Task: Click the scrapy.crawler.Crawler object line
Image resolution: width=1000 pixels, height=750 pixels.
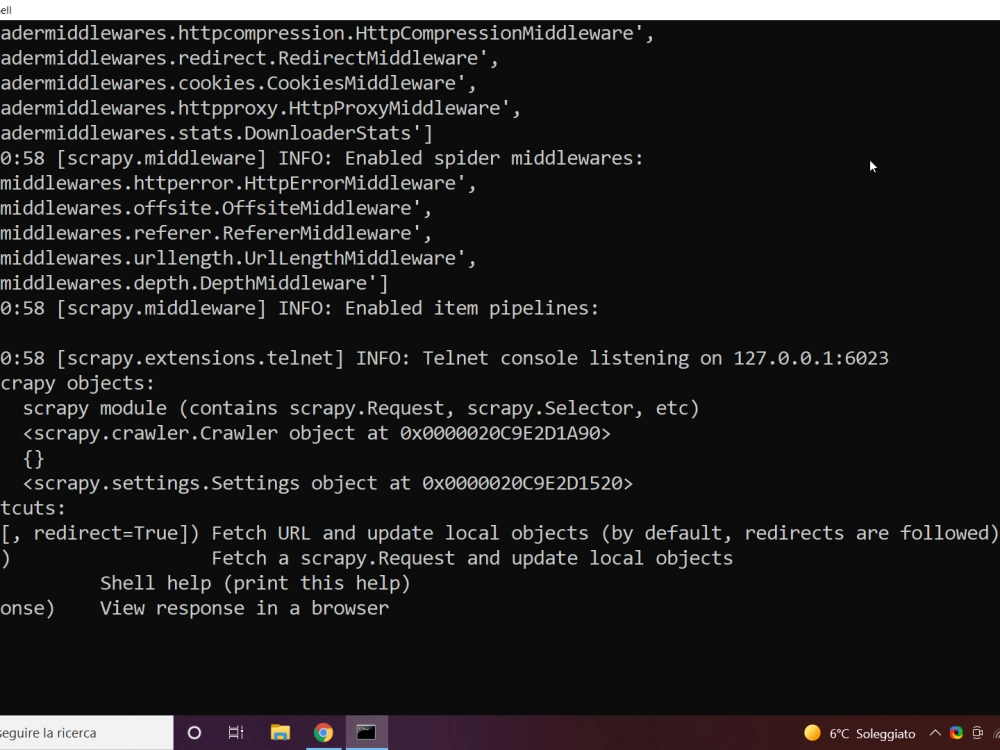Action: pyautogui.click(x=317, y=433)
